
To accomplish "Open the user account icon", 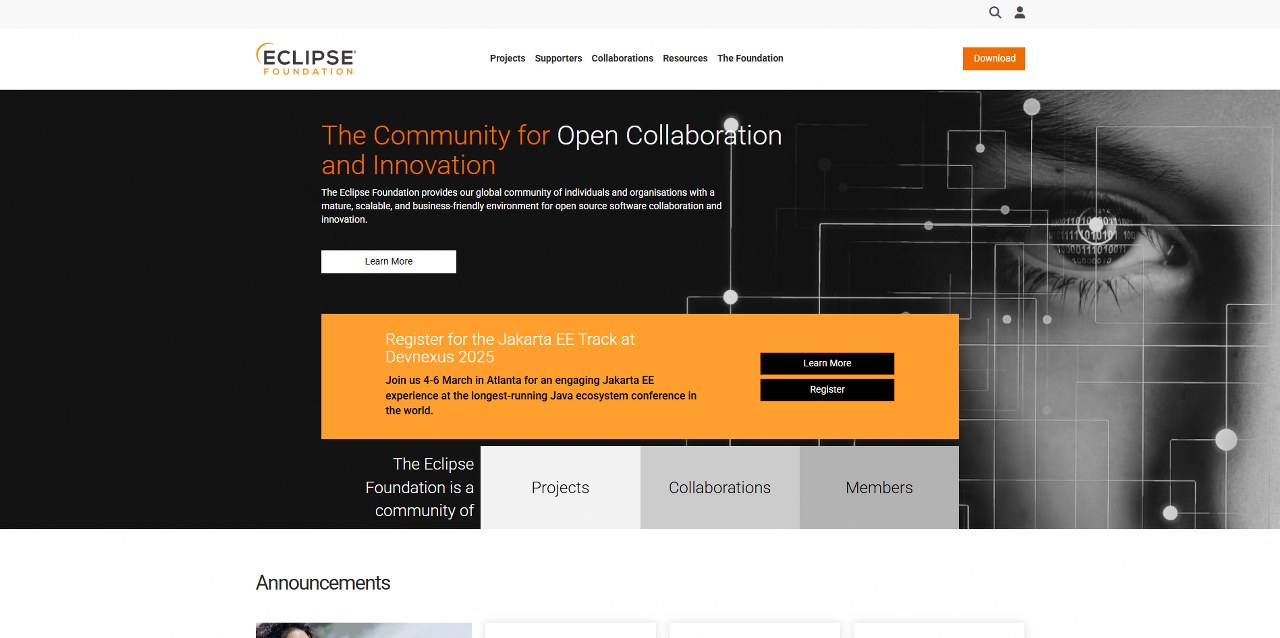I will 1020,13.
